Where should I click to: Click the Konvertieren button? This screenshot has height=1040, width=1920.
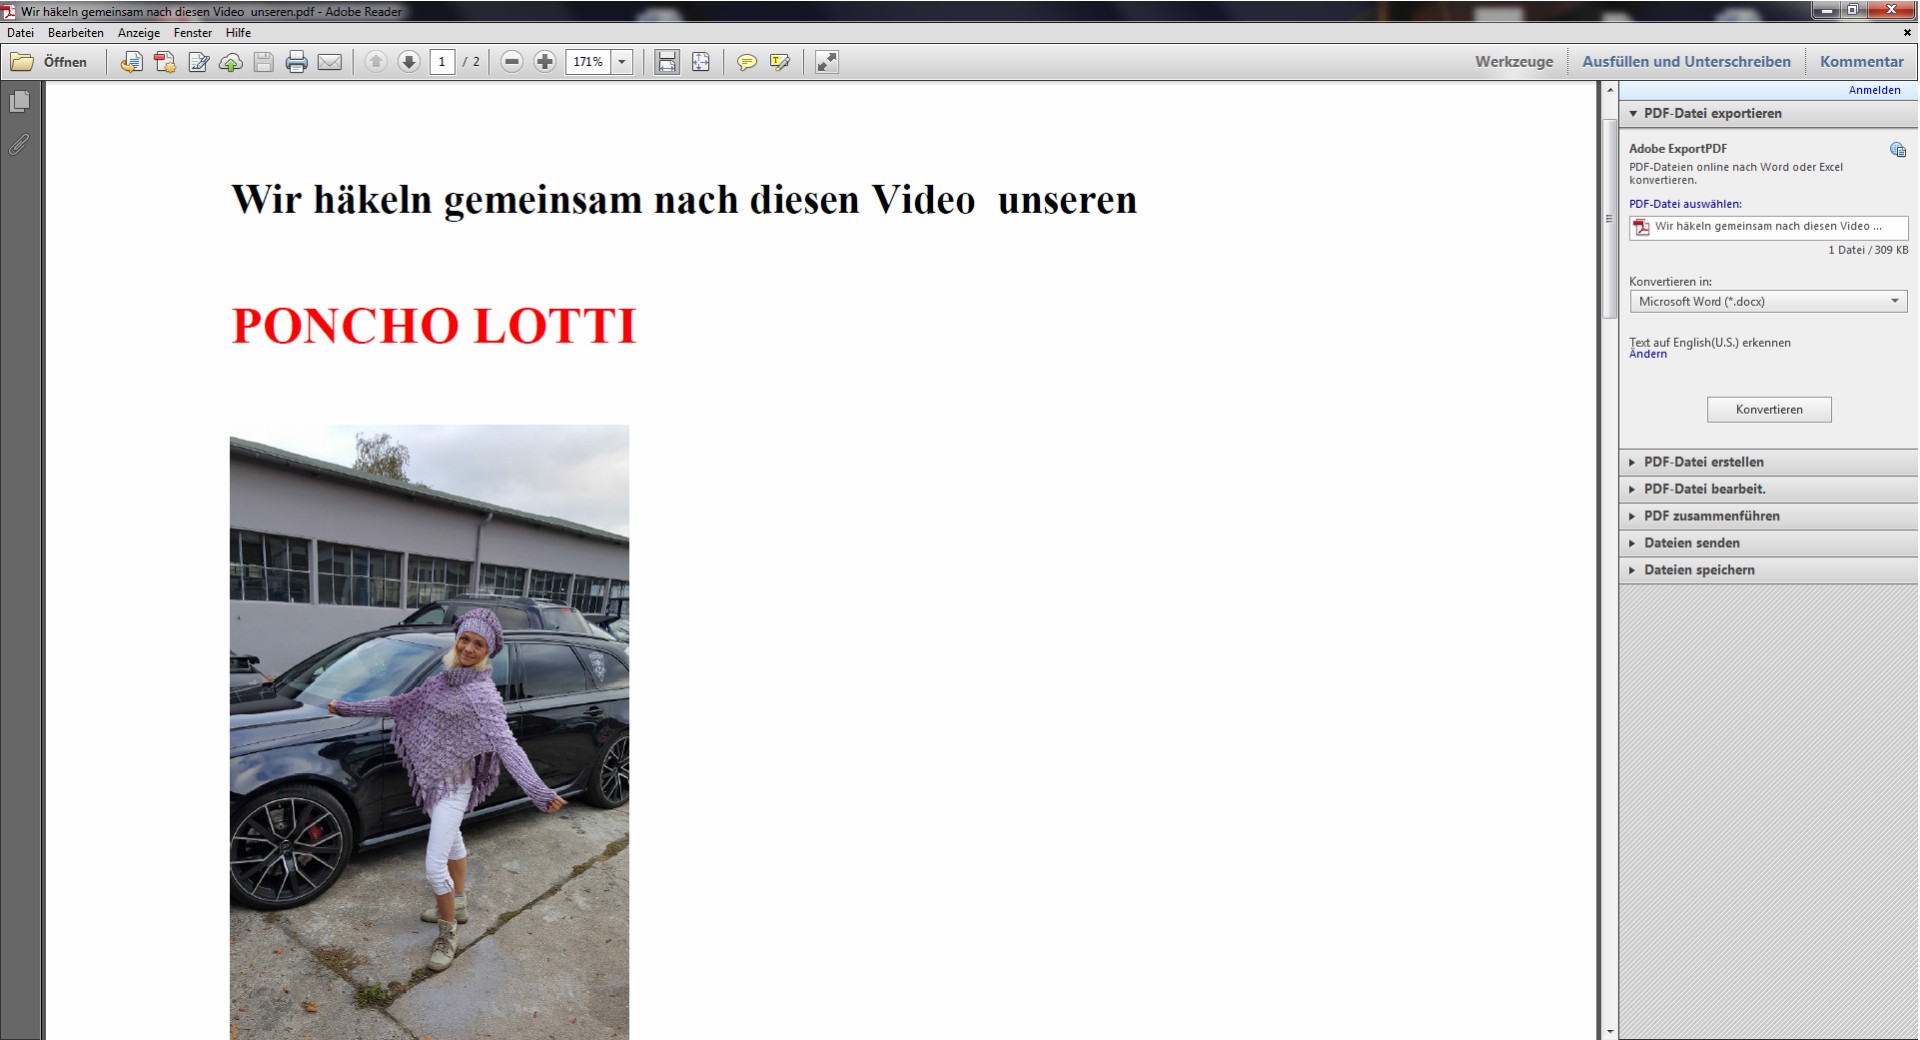pyautogui.click(x=1768, y=410)
